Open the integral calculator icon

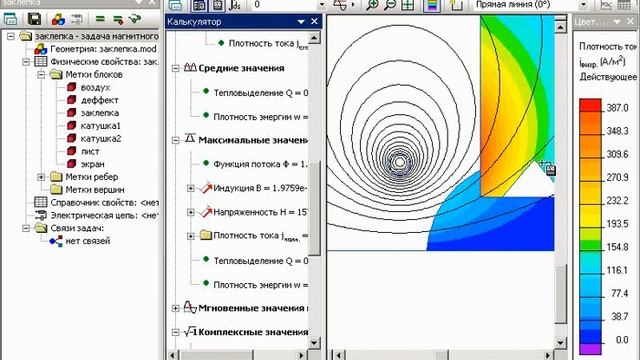click(x=235, y=5)
